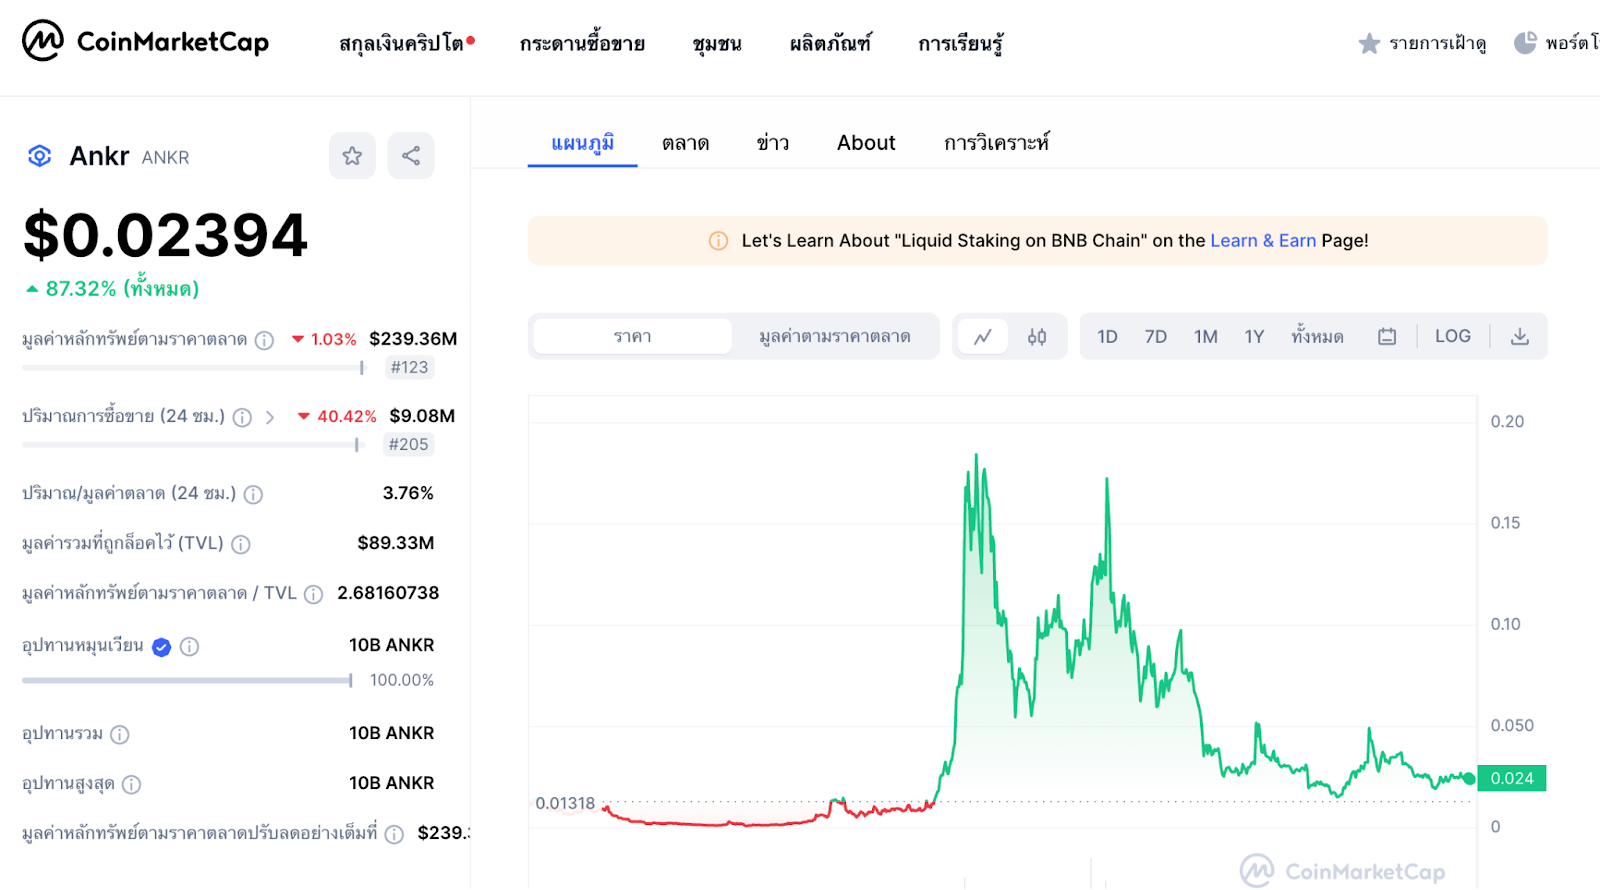Open info for max supply
The height and width of the screenshot is (890, 1600).
[x=131, y=785]
